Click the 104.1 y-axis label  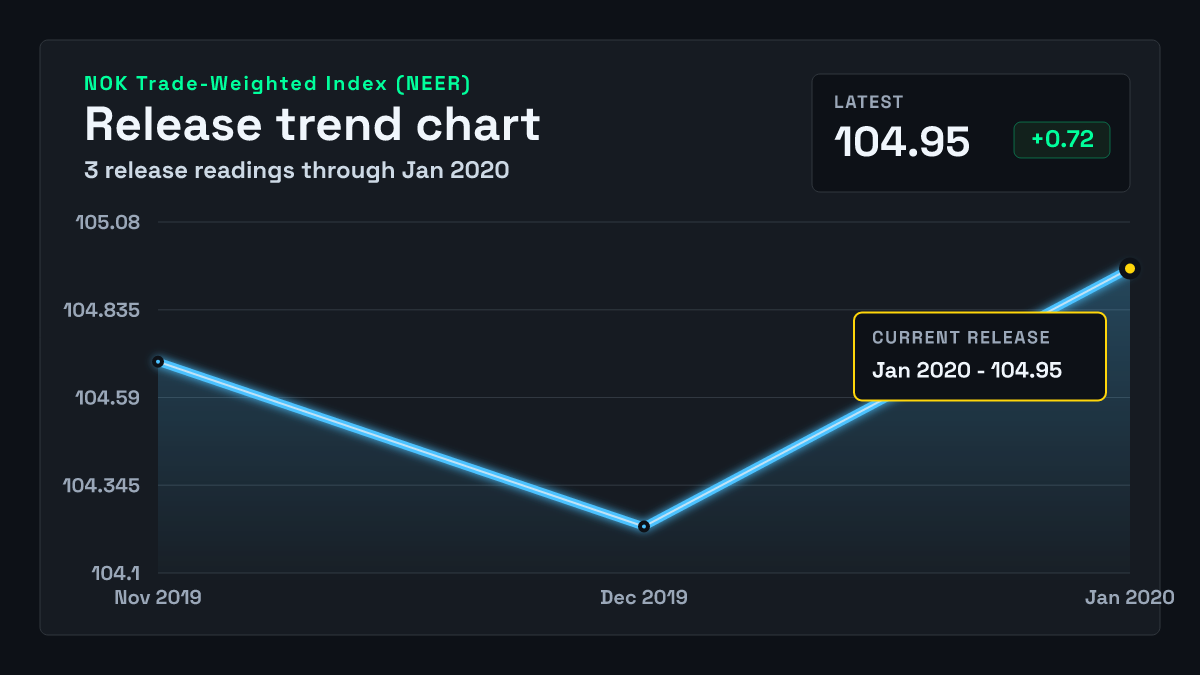(x=117, y=574)
